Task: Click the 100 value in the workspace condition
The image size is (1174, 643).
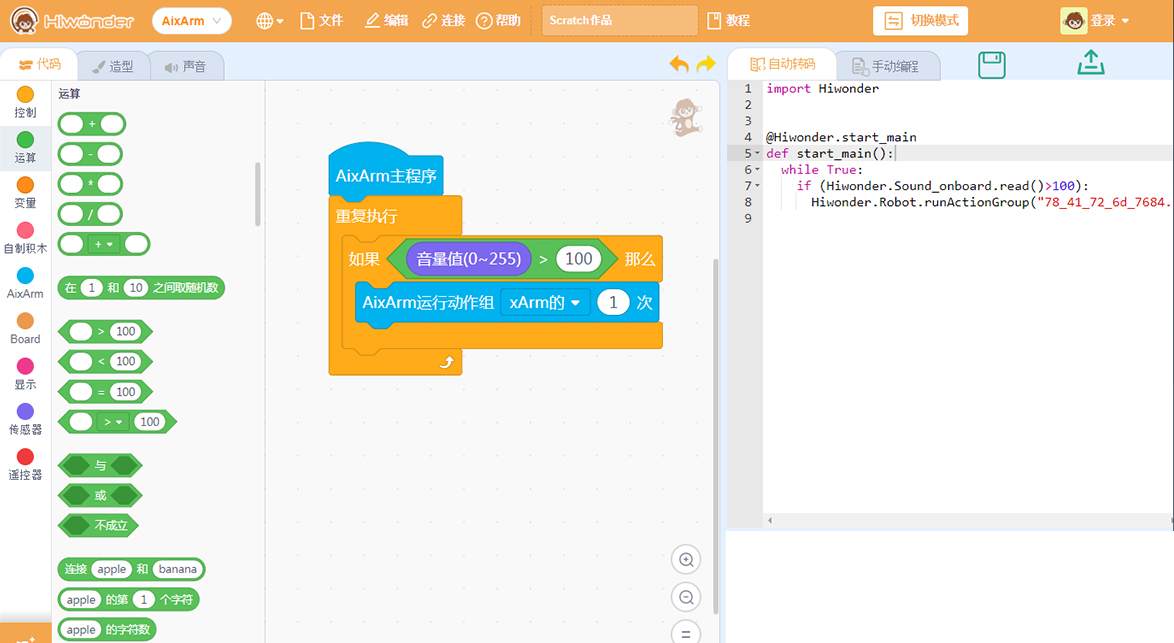Action: [578, 259]
